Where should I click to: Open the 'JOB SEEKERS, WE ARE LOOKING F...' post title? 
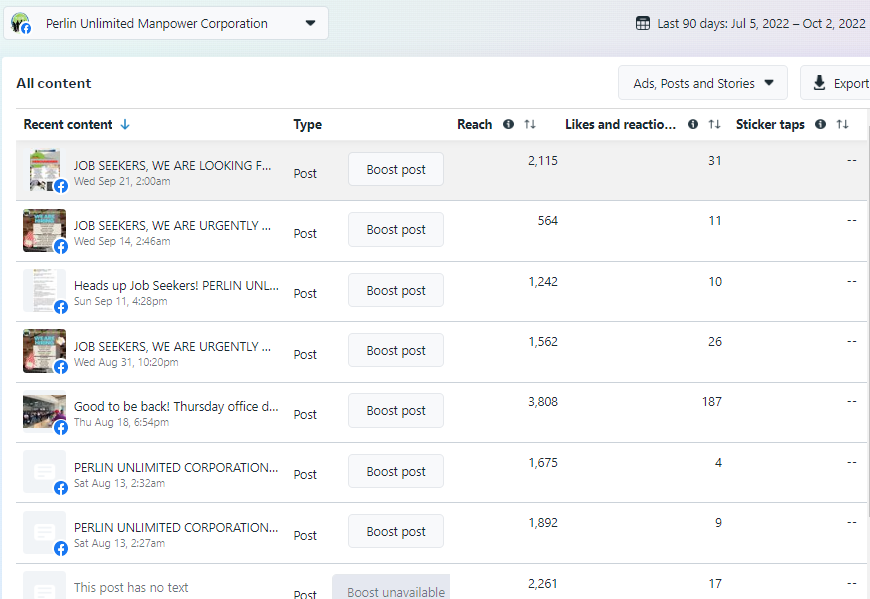[x=173, y=165]
